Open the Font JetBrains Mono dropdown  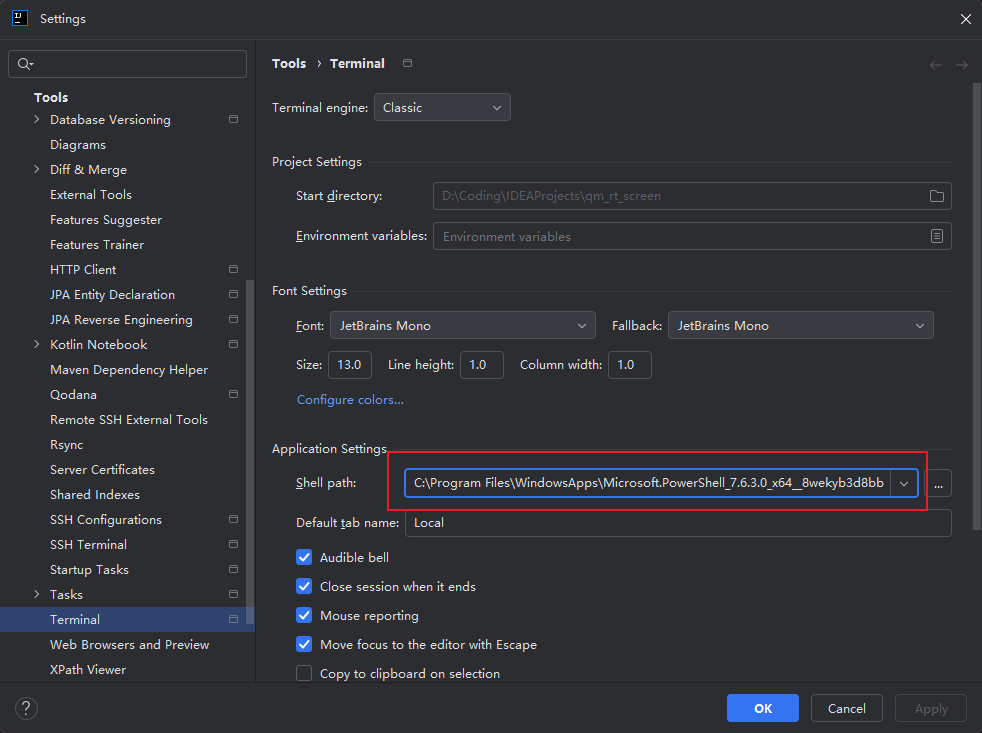tap(463, 326)
